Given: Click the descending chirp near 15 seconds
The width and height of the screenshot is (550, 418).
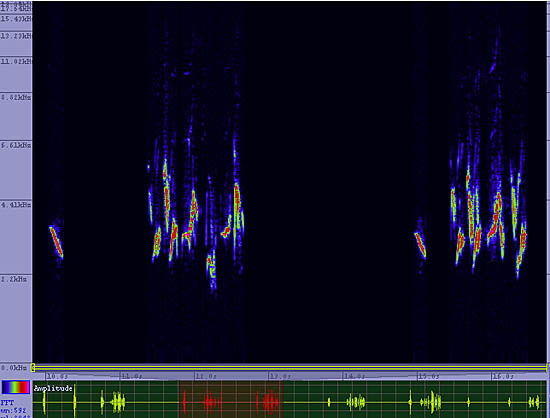Looking at the screenshot, I should pyautogui.click(x=420, y=244).
